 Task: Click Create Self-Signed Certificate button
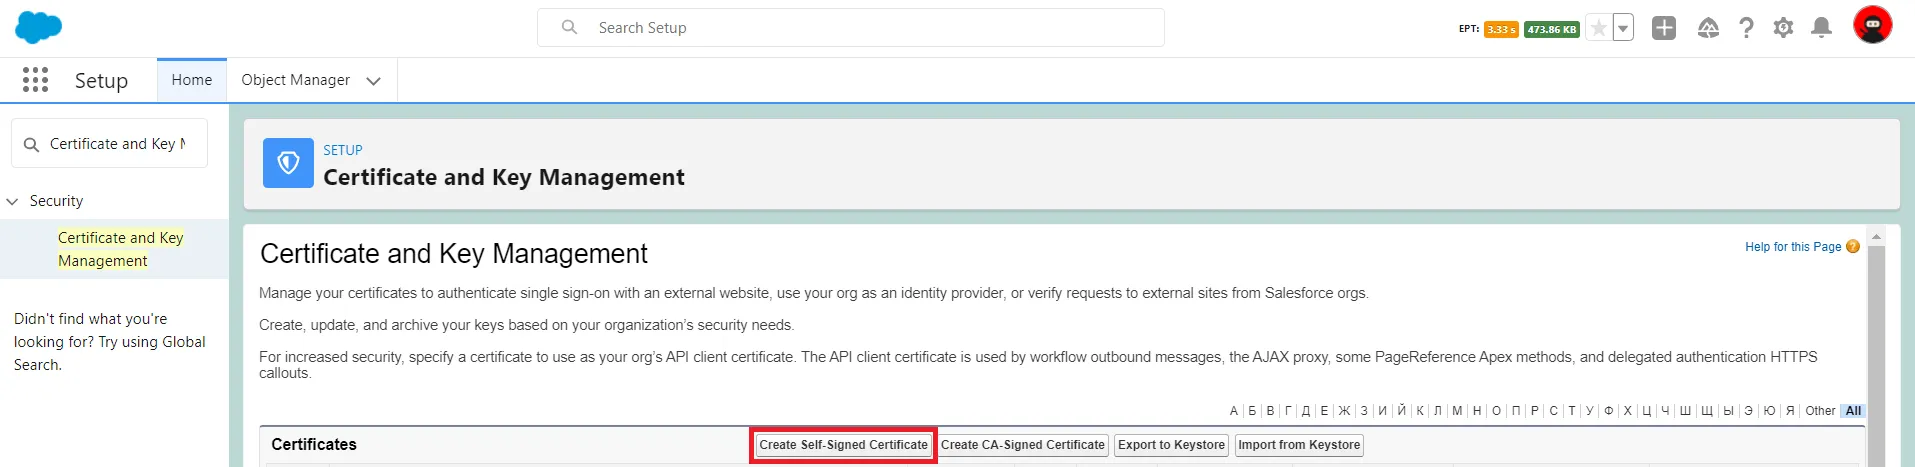pyautogui.click(x=843, y=445)
